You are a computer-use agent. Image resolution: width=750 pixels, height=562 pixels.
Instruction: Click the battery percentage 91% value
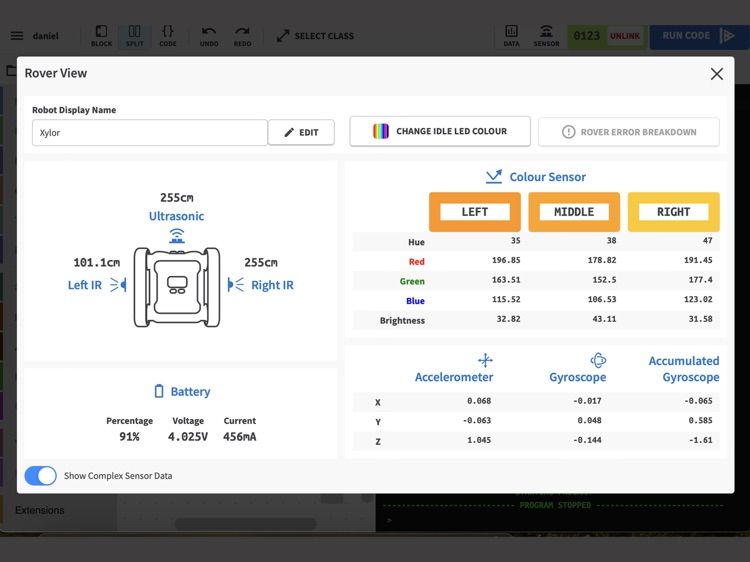click(x=129, y=437)
